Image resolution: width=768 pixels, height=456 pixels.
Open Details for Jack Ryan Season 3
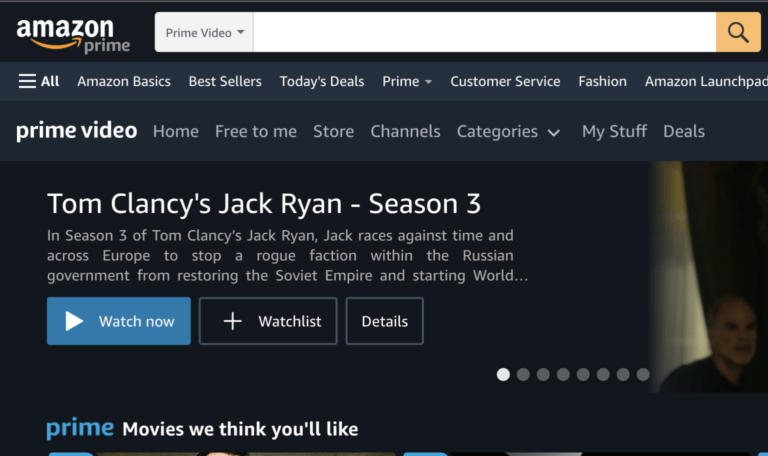point(384,321)
